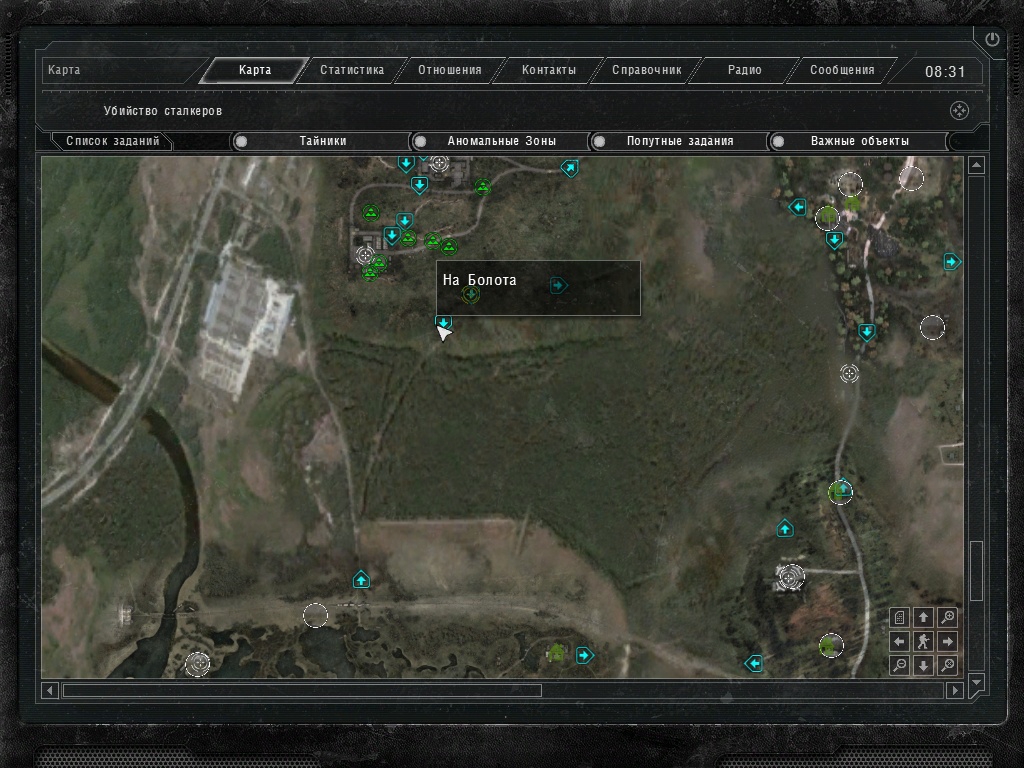Select the diagonal up-right cyan arrow marker
1024x768 pixels.
[x=569, y=168]
